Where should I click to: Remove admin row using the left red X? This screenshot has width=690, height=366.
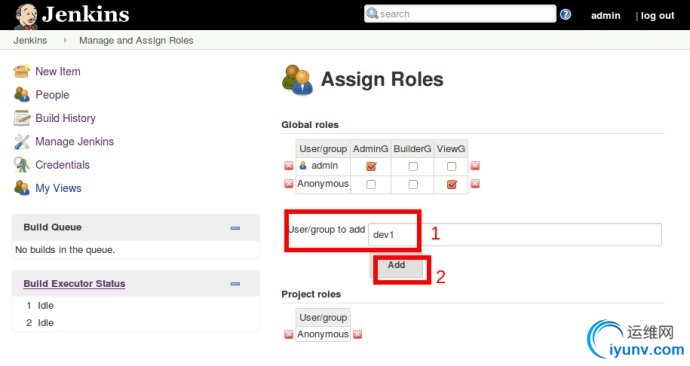tap(289, 166)
